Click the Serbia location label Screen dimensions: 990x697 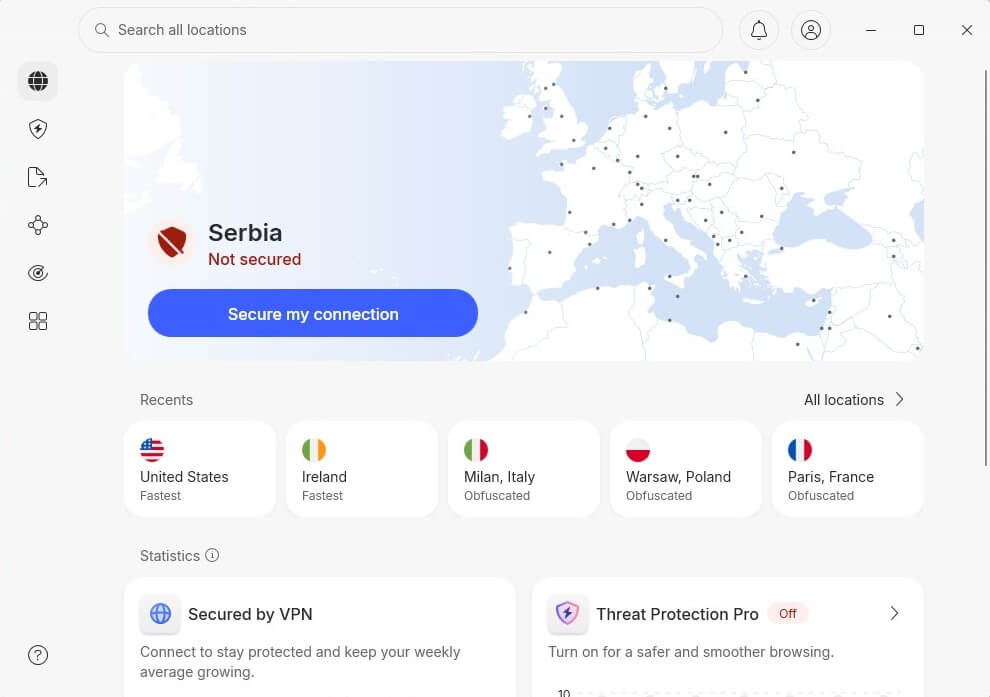pyautogui.click(x=245, y=233)
